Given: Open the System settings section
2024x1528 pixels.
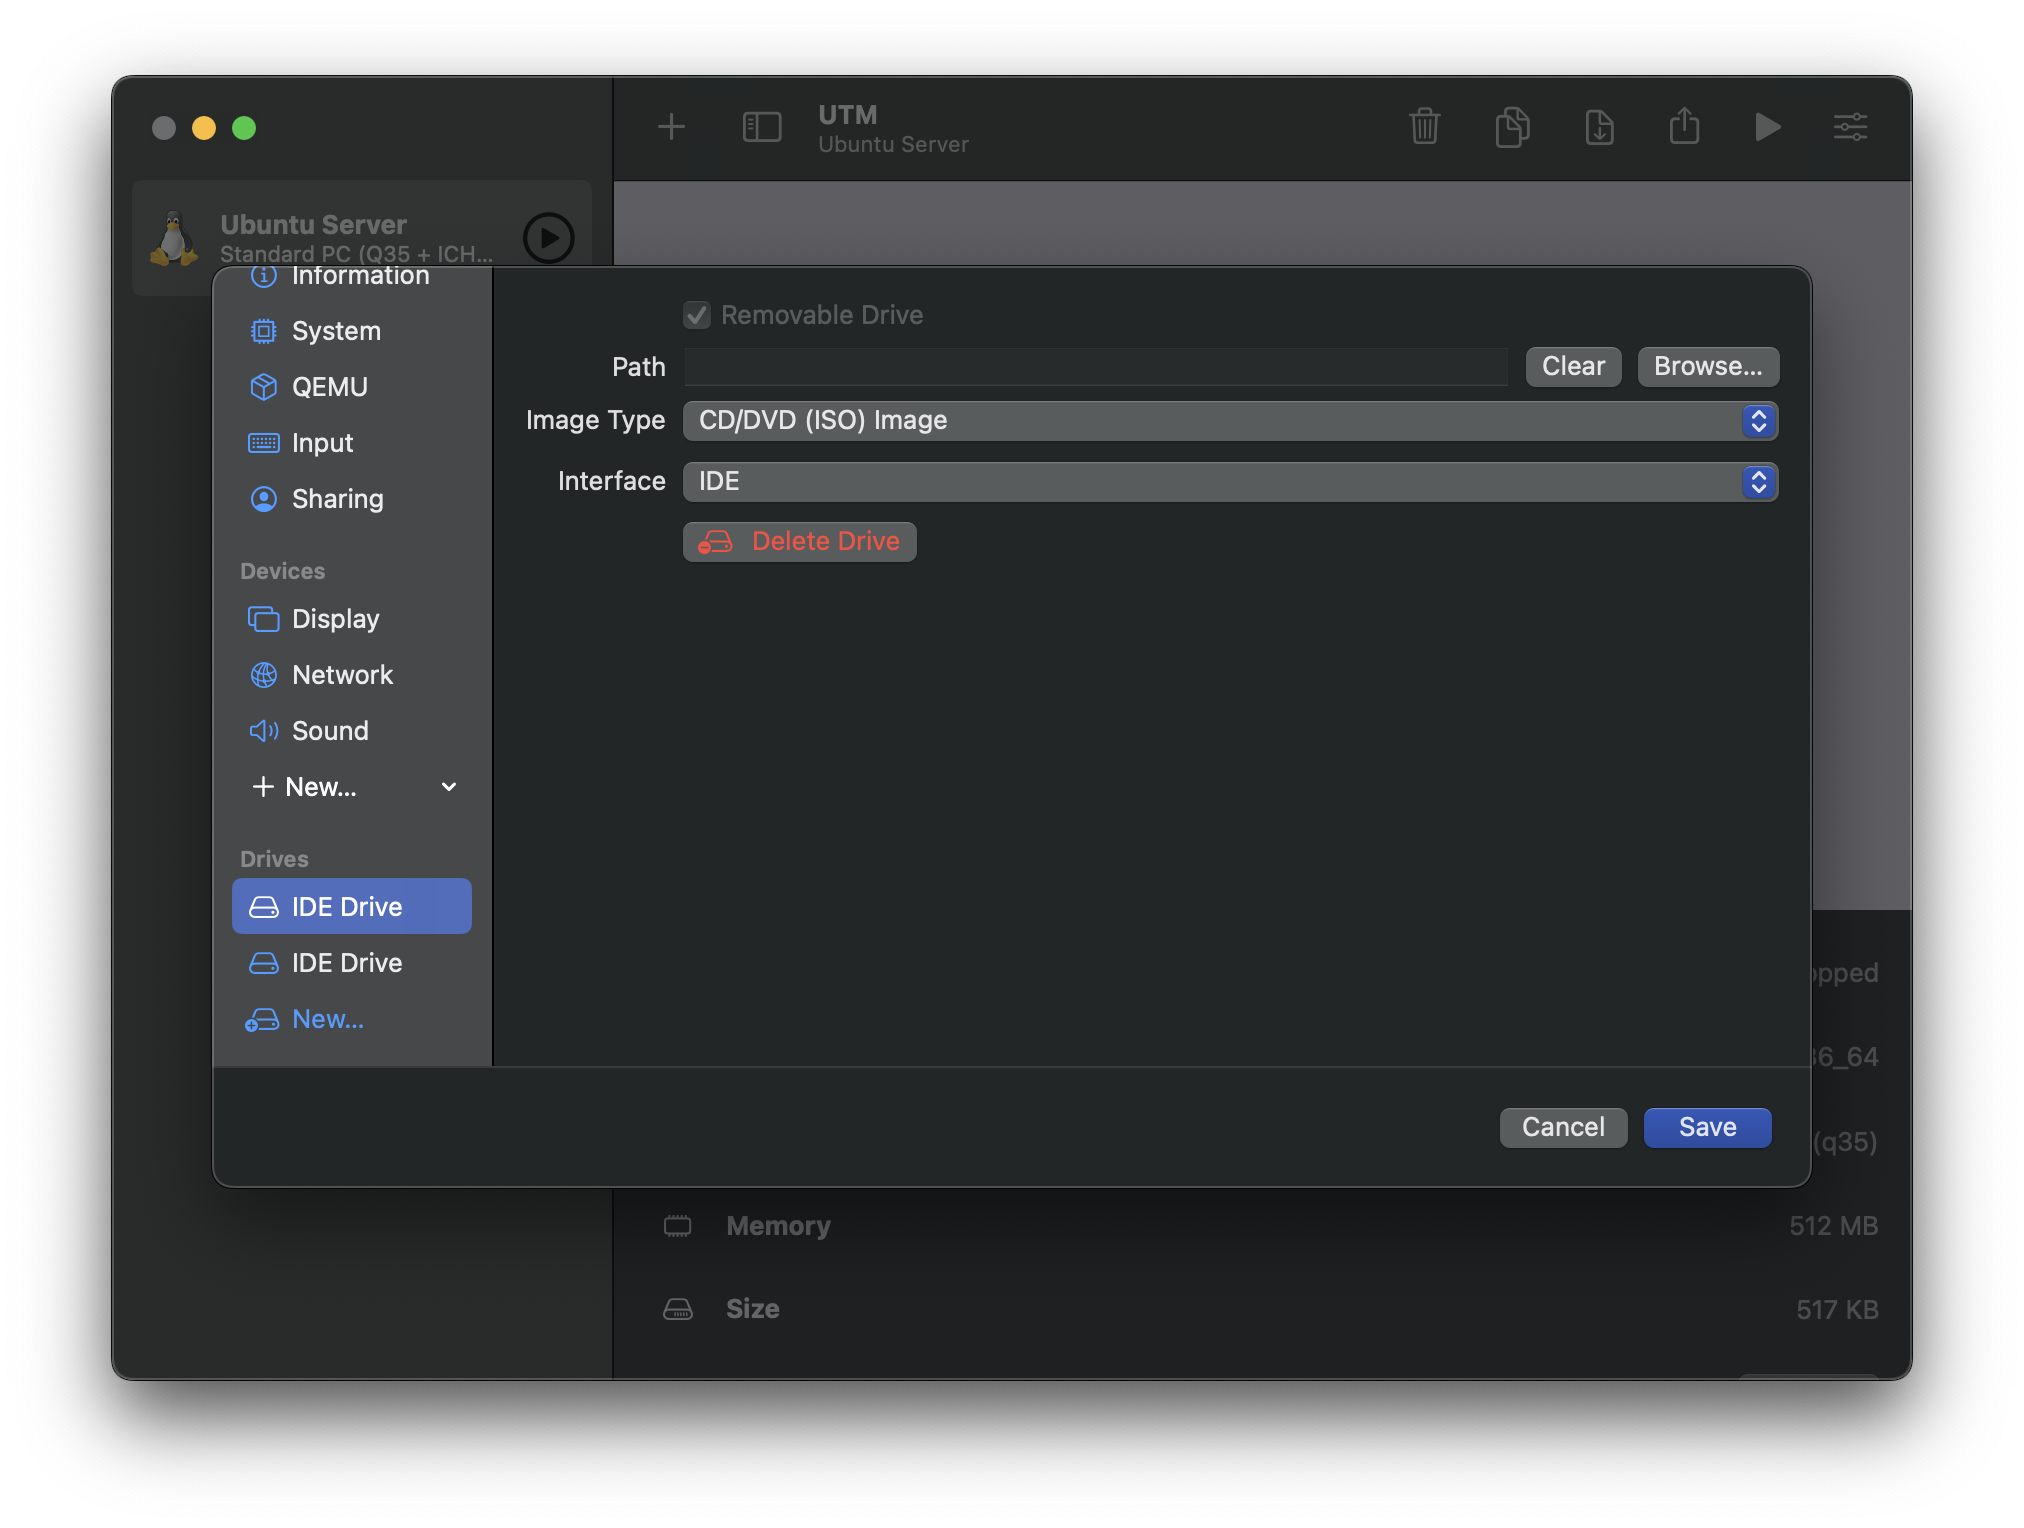Looking at the screenshot, I should (351, 331).
